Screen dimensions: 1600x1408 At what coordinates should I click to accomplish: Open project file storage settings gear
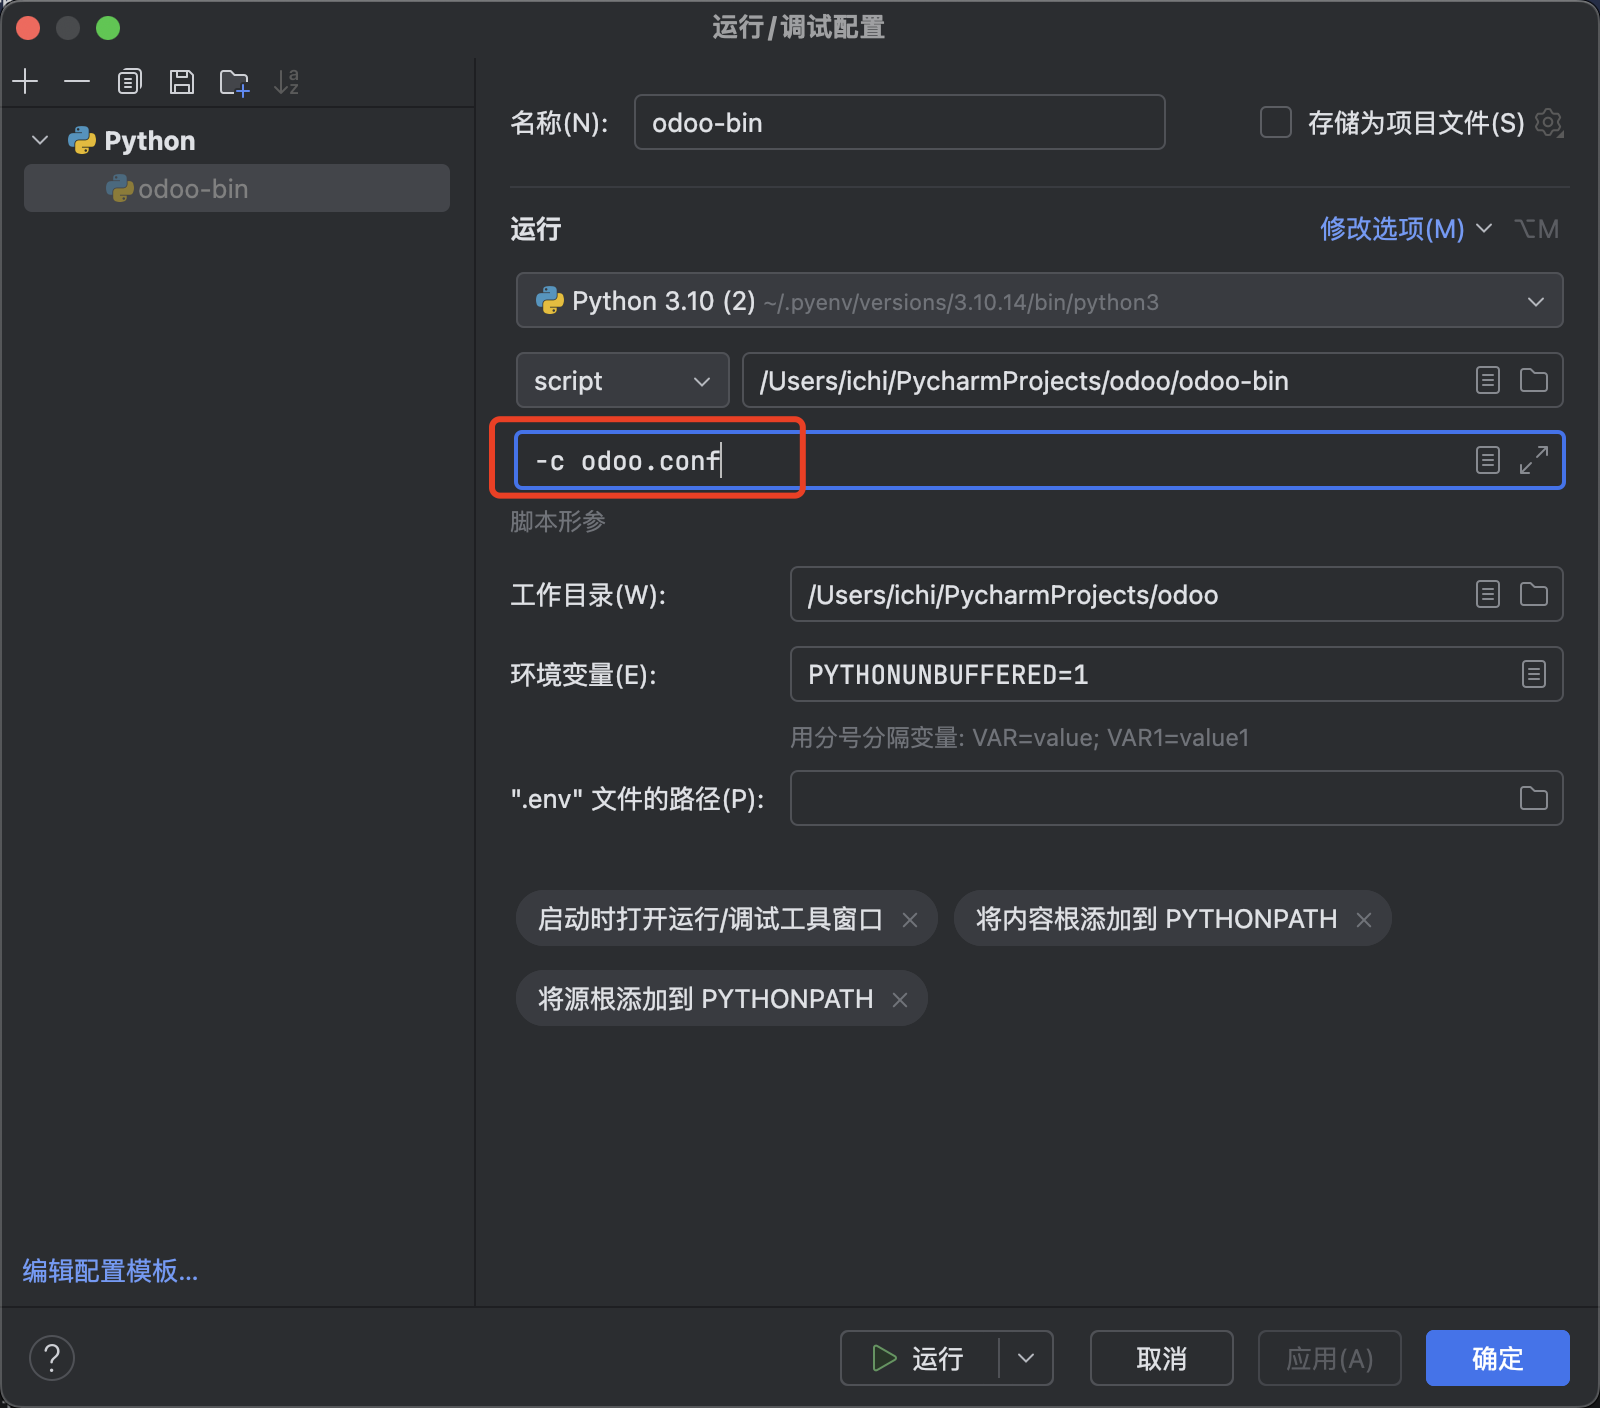pos(1549,123)
